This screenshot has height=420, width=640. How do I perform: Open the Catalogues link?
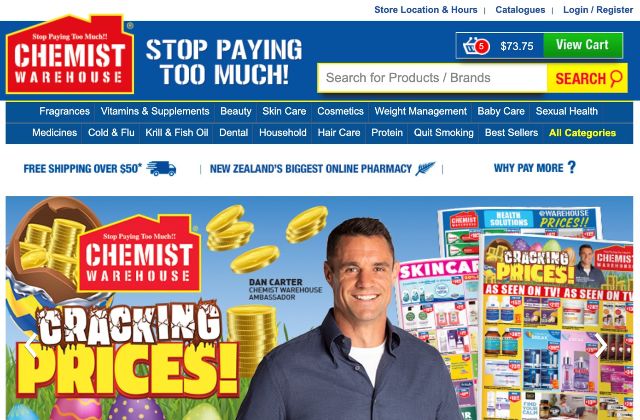click(520, 10)
